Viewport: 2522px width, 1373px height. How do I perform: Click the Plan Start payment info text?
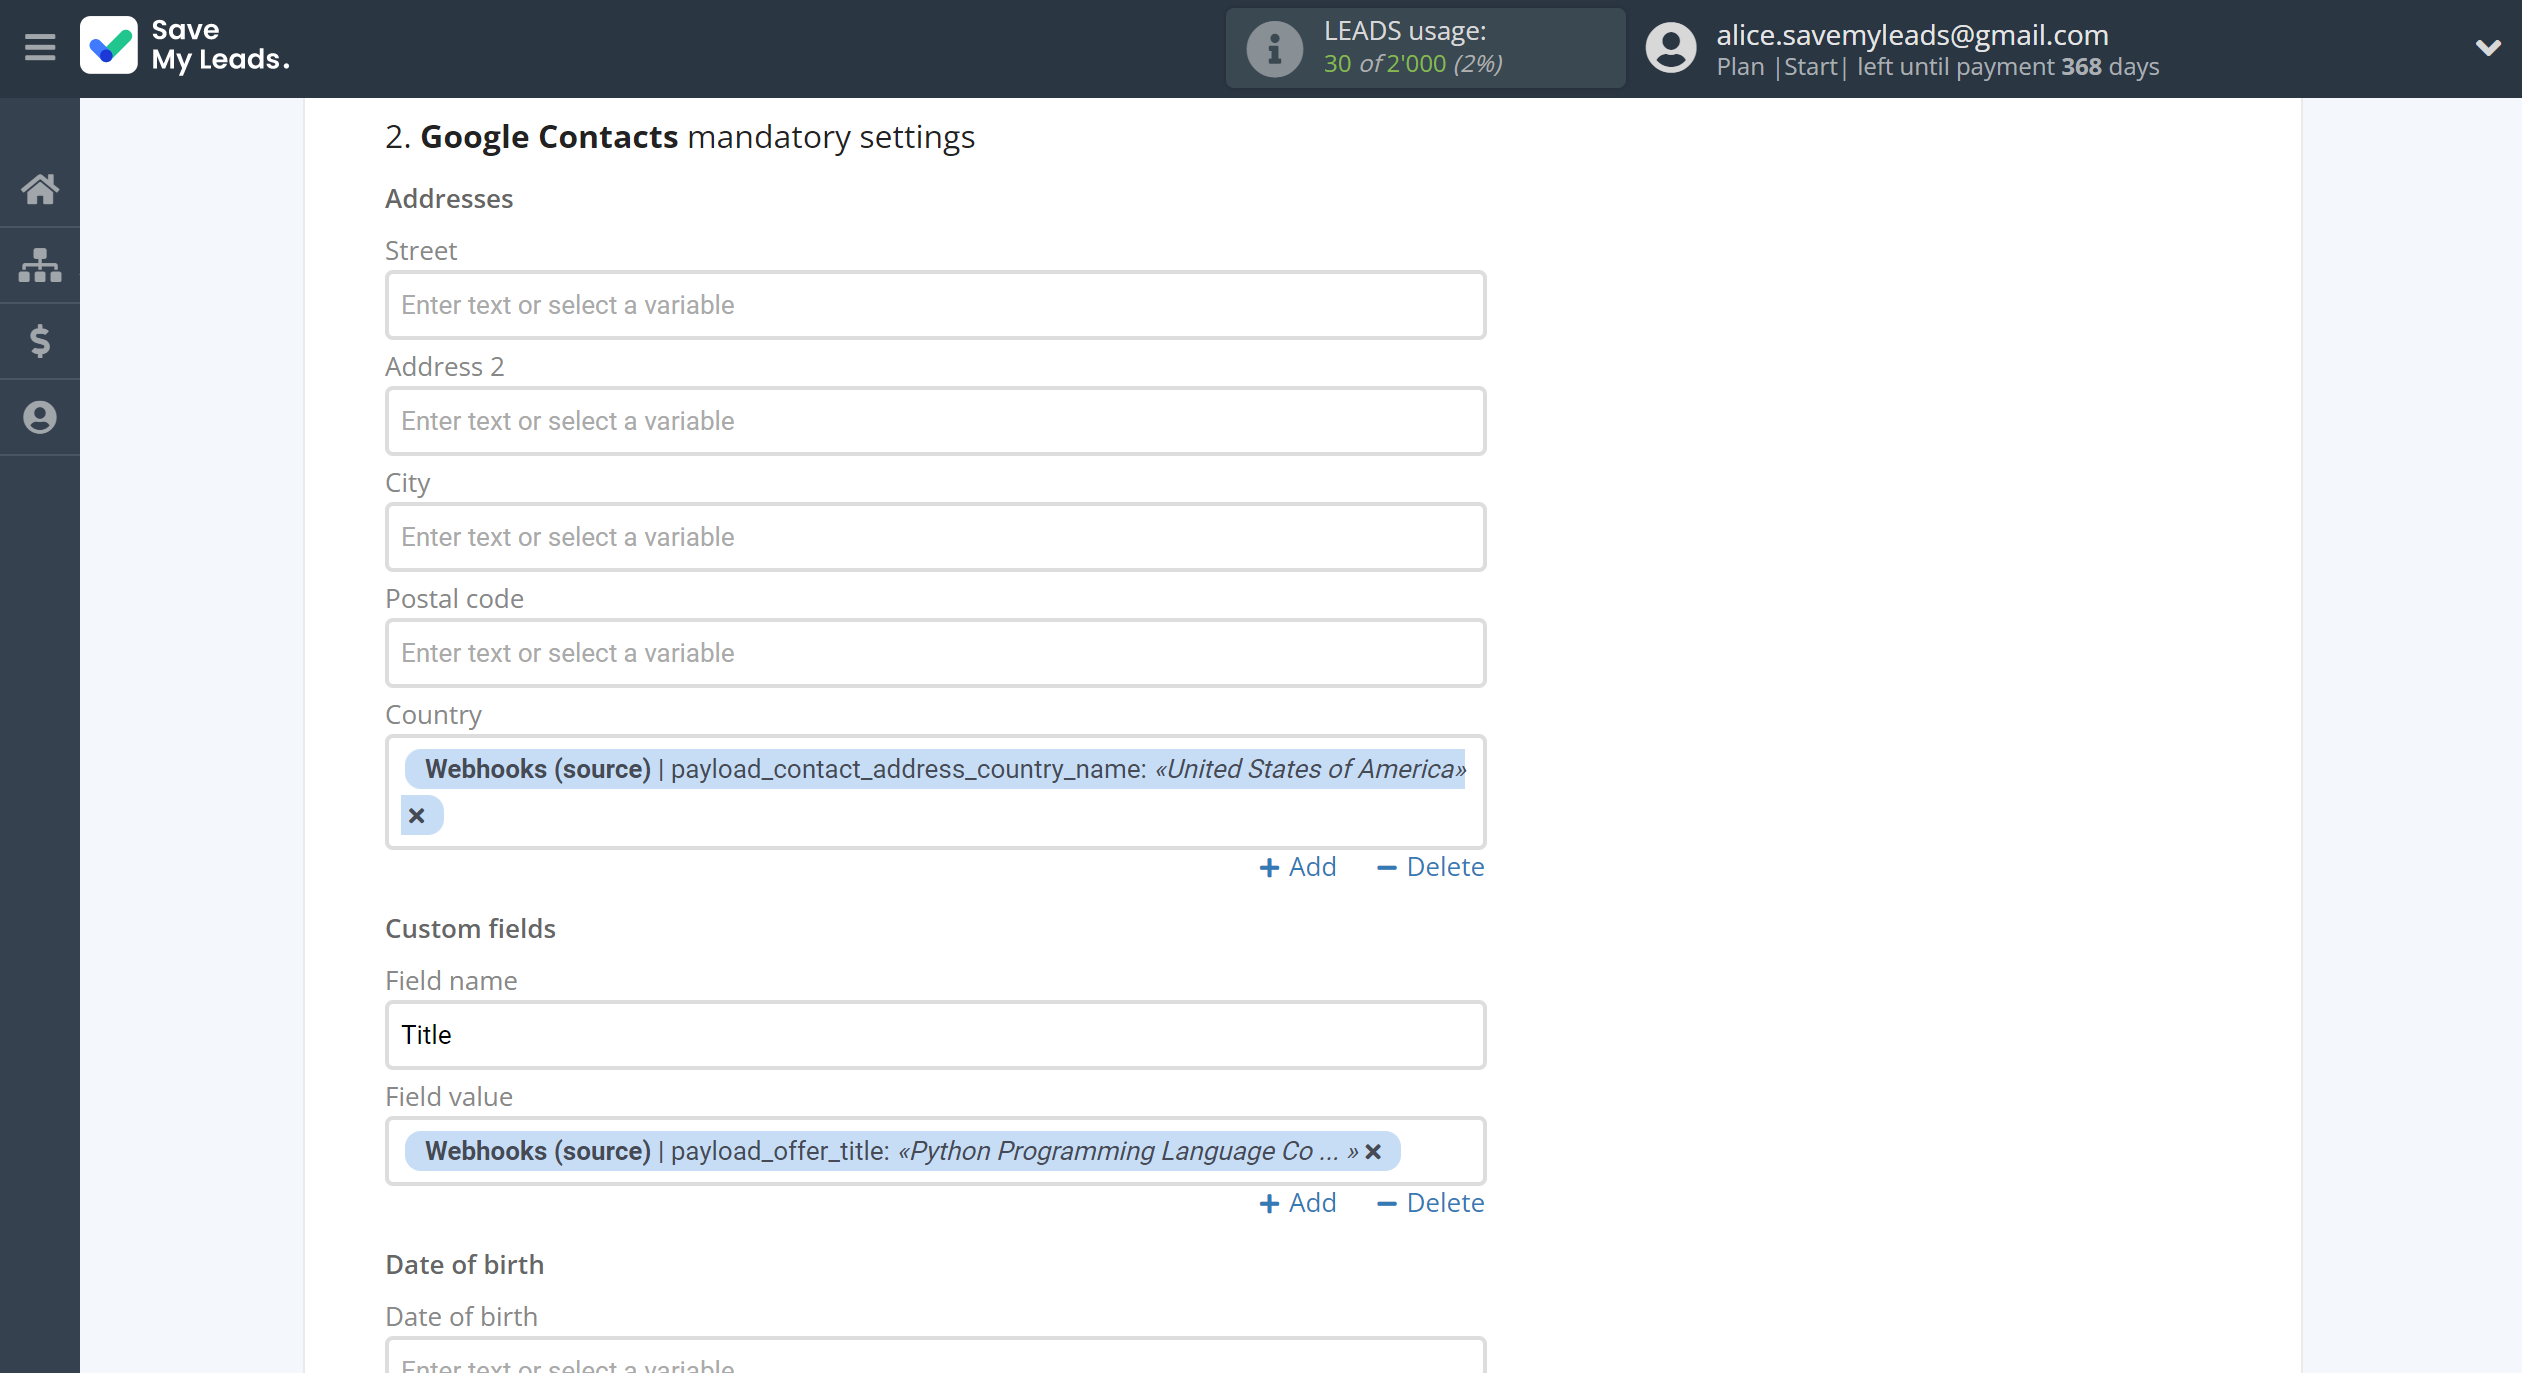point(1937,67)
